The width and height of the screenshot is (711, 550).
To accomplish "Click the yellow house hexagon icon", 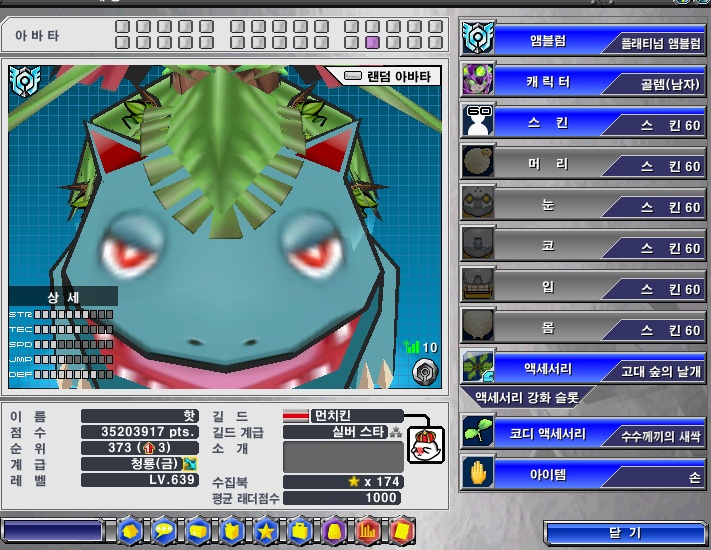I will (x=130, y=531).
